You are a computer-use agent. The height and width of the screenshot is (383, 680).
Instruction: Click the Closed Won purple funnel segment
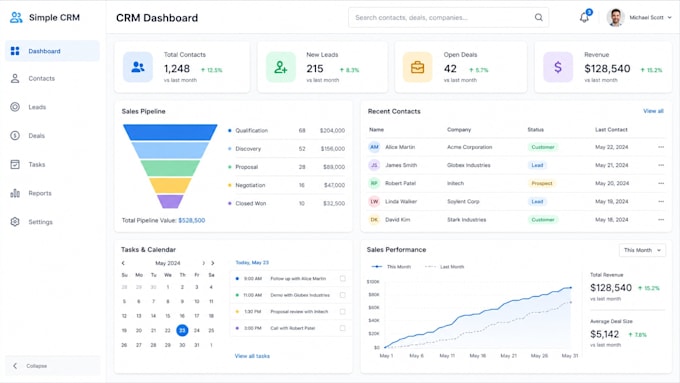tap(170, 201)
